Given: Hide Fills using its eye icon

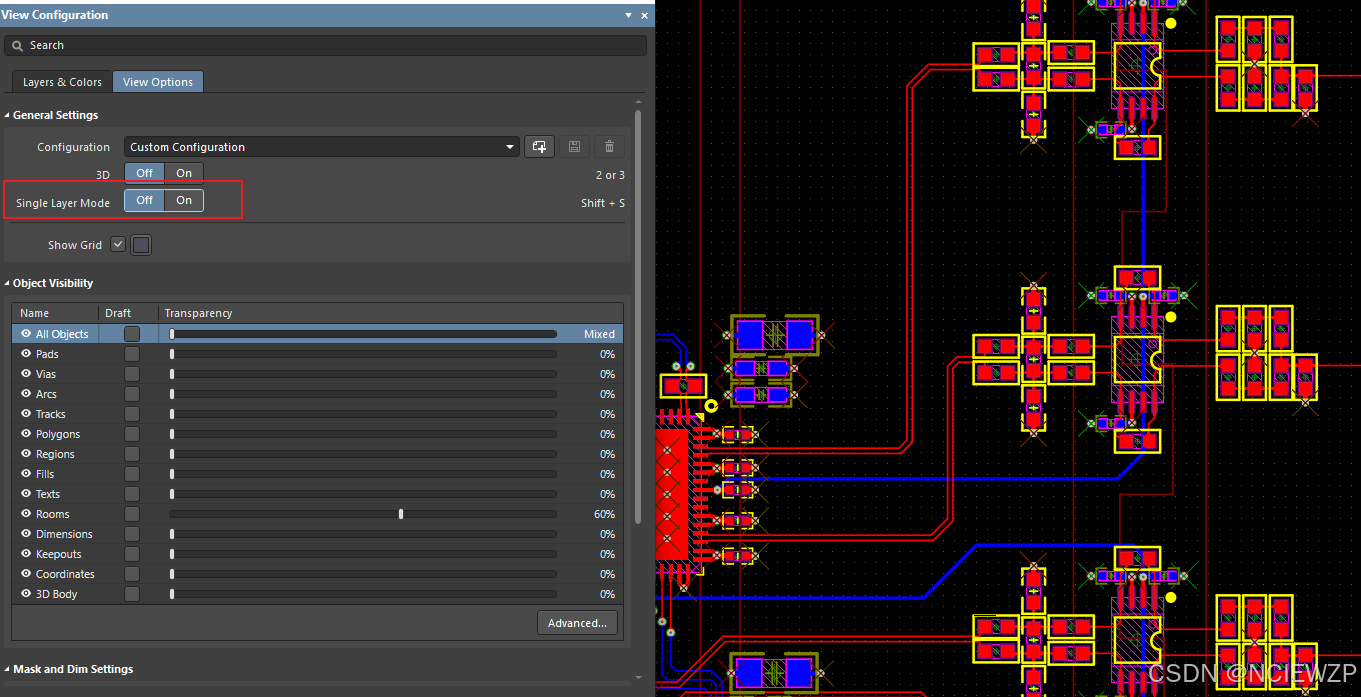Looking at the screenshot, I should tap(26, 474).
